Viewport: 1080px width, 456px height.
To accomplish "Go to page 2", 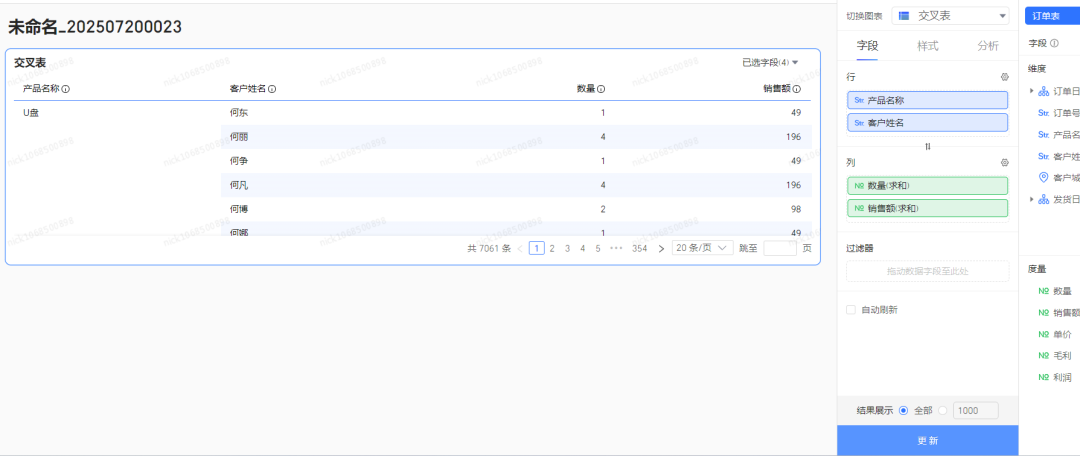I will (552, 249).
